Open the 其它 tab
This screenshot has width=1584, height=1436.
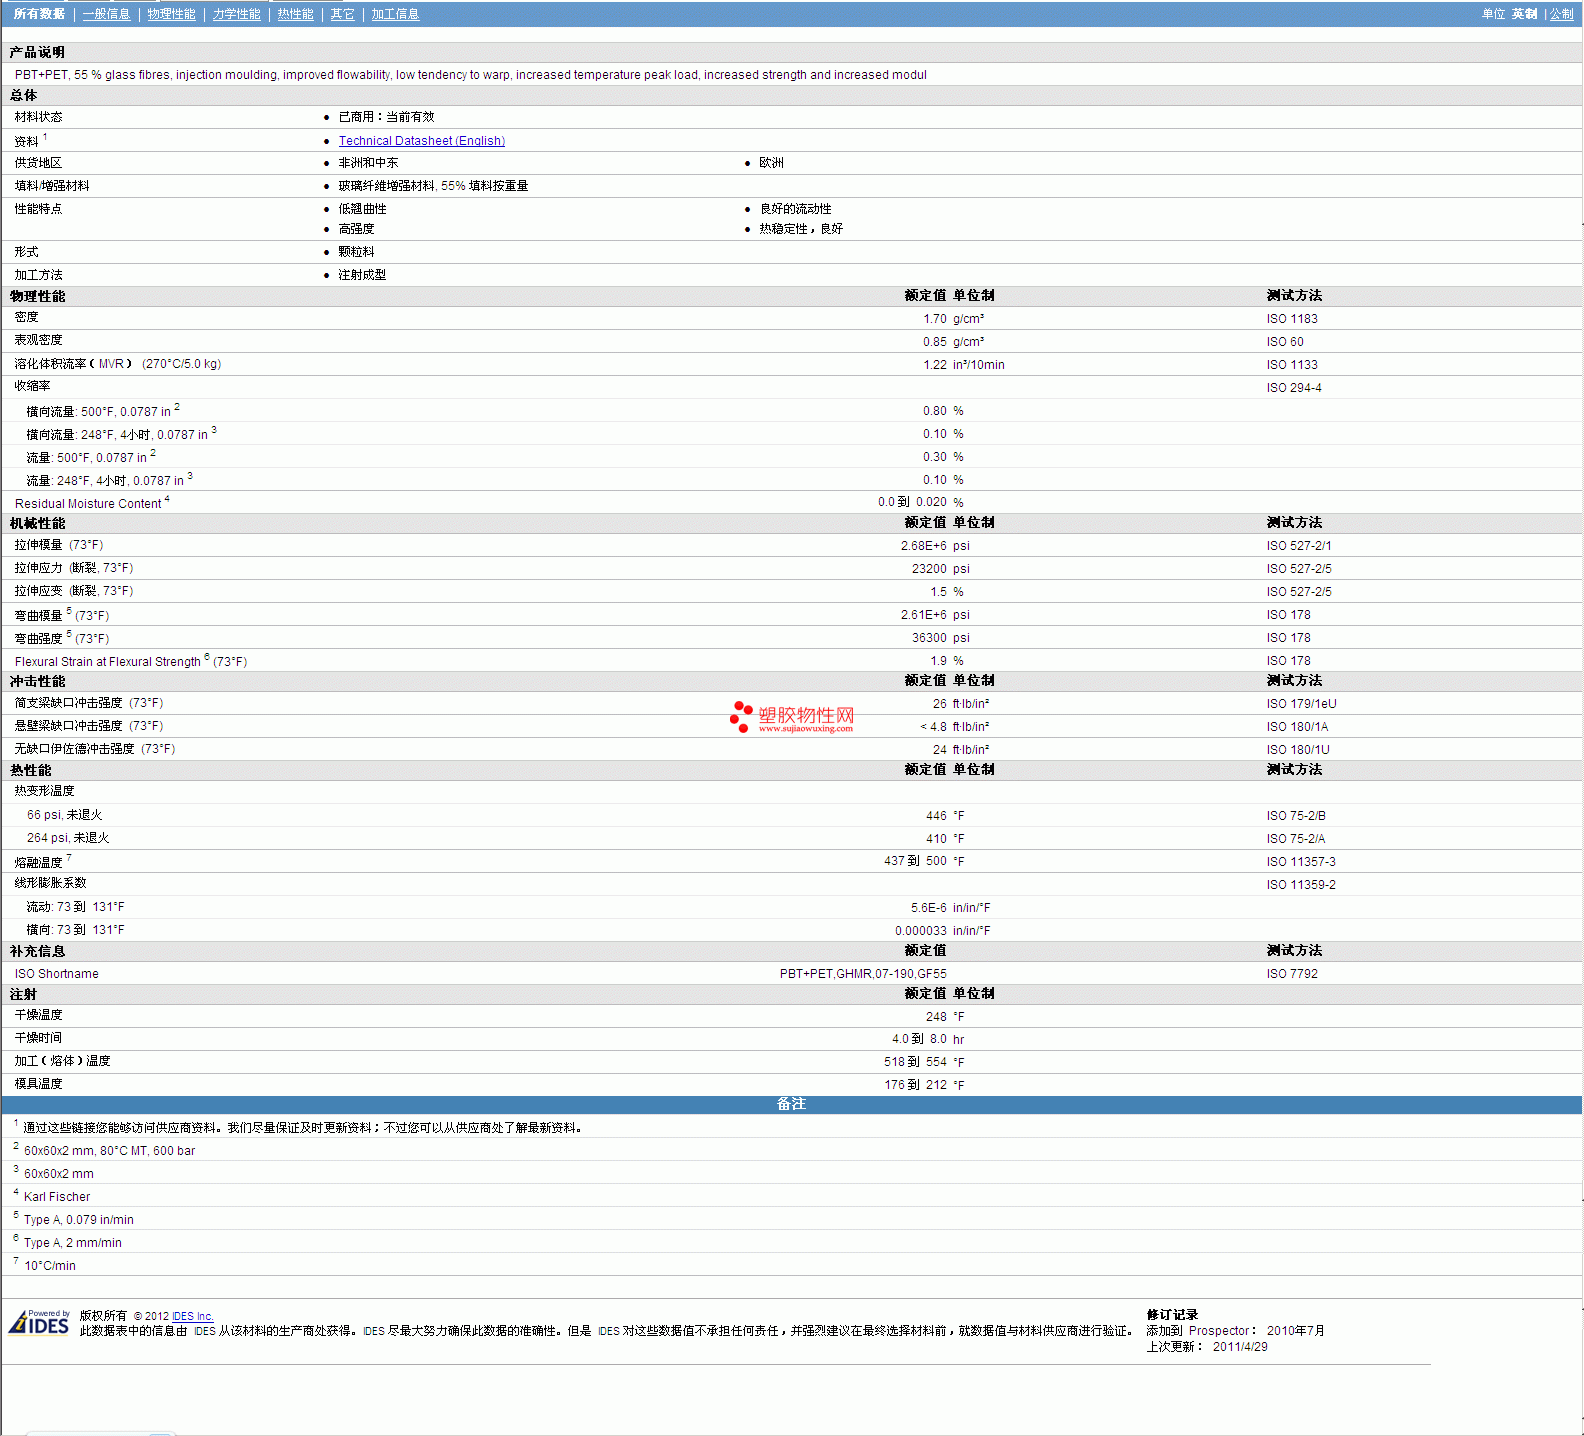click(342, 14)
